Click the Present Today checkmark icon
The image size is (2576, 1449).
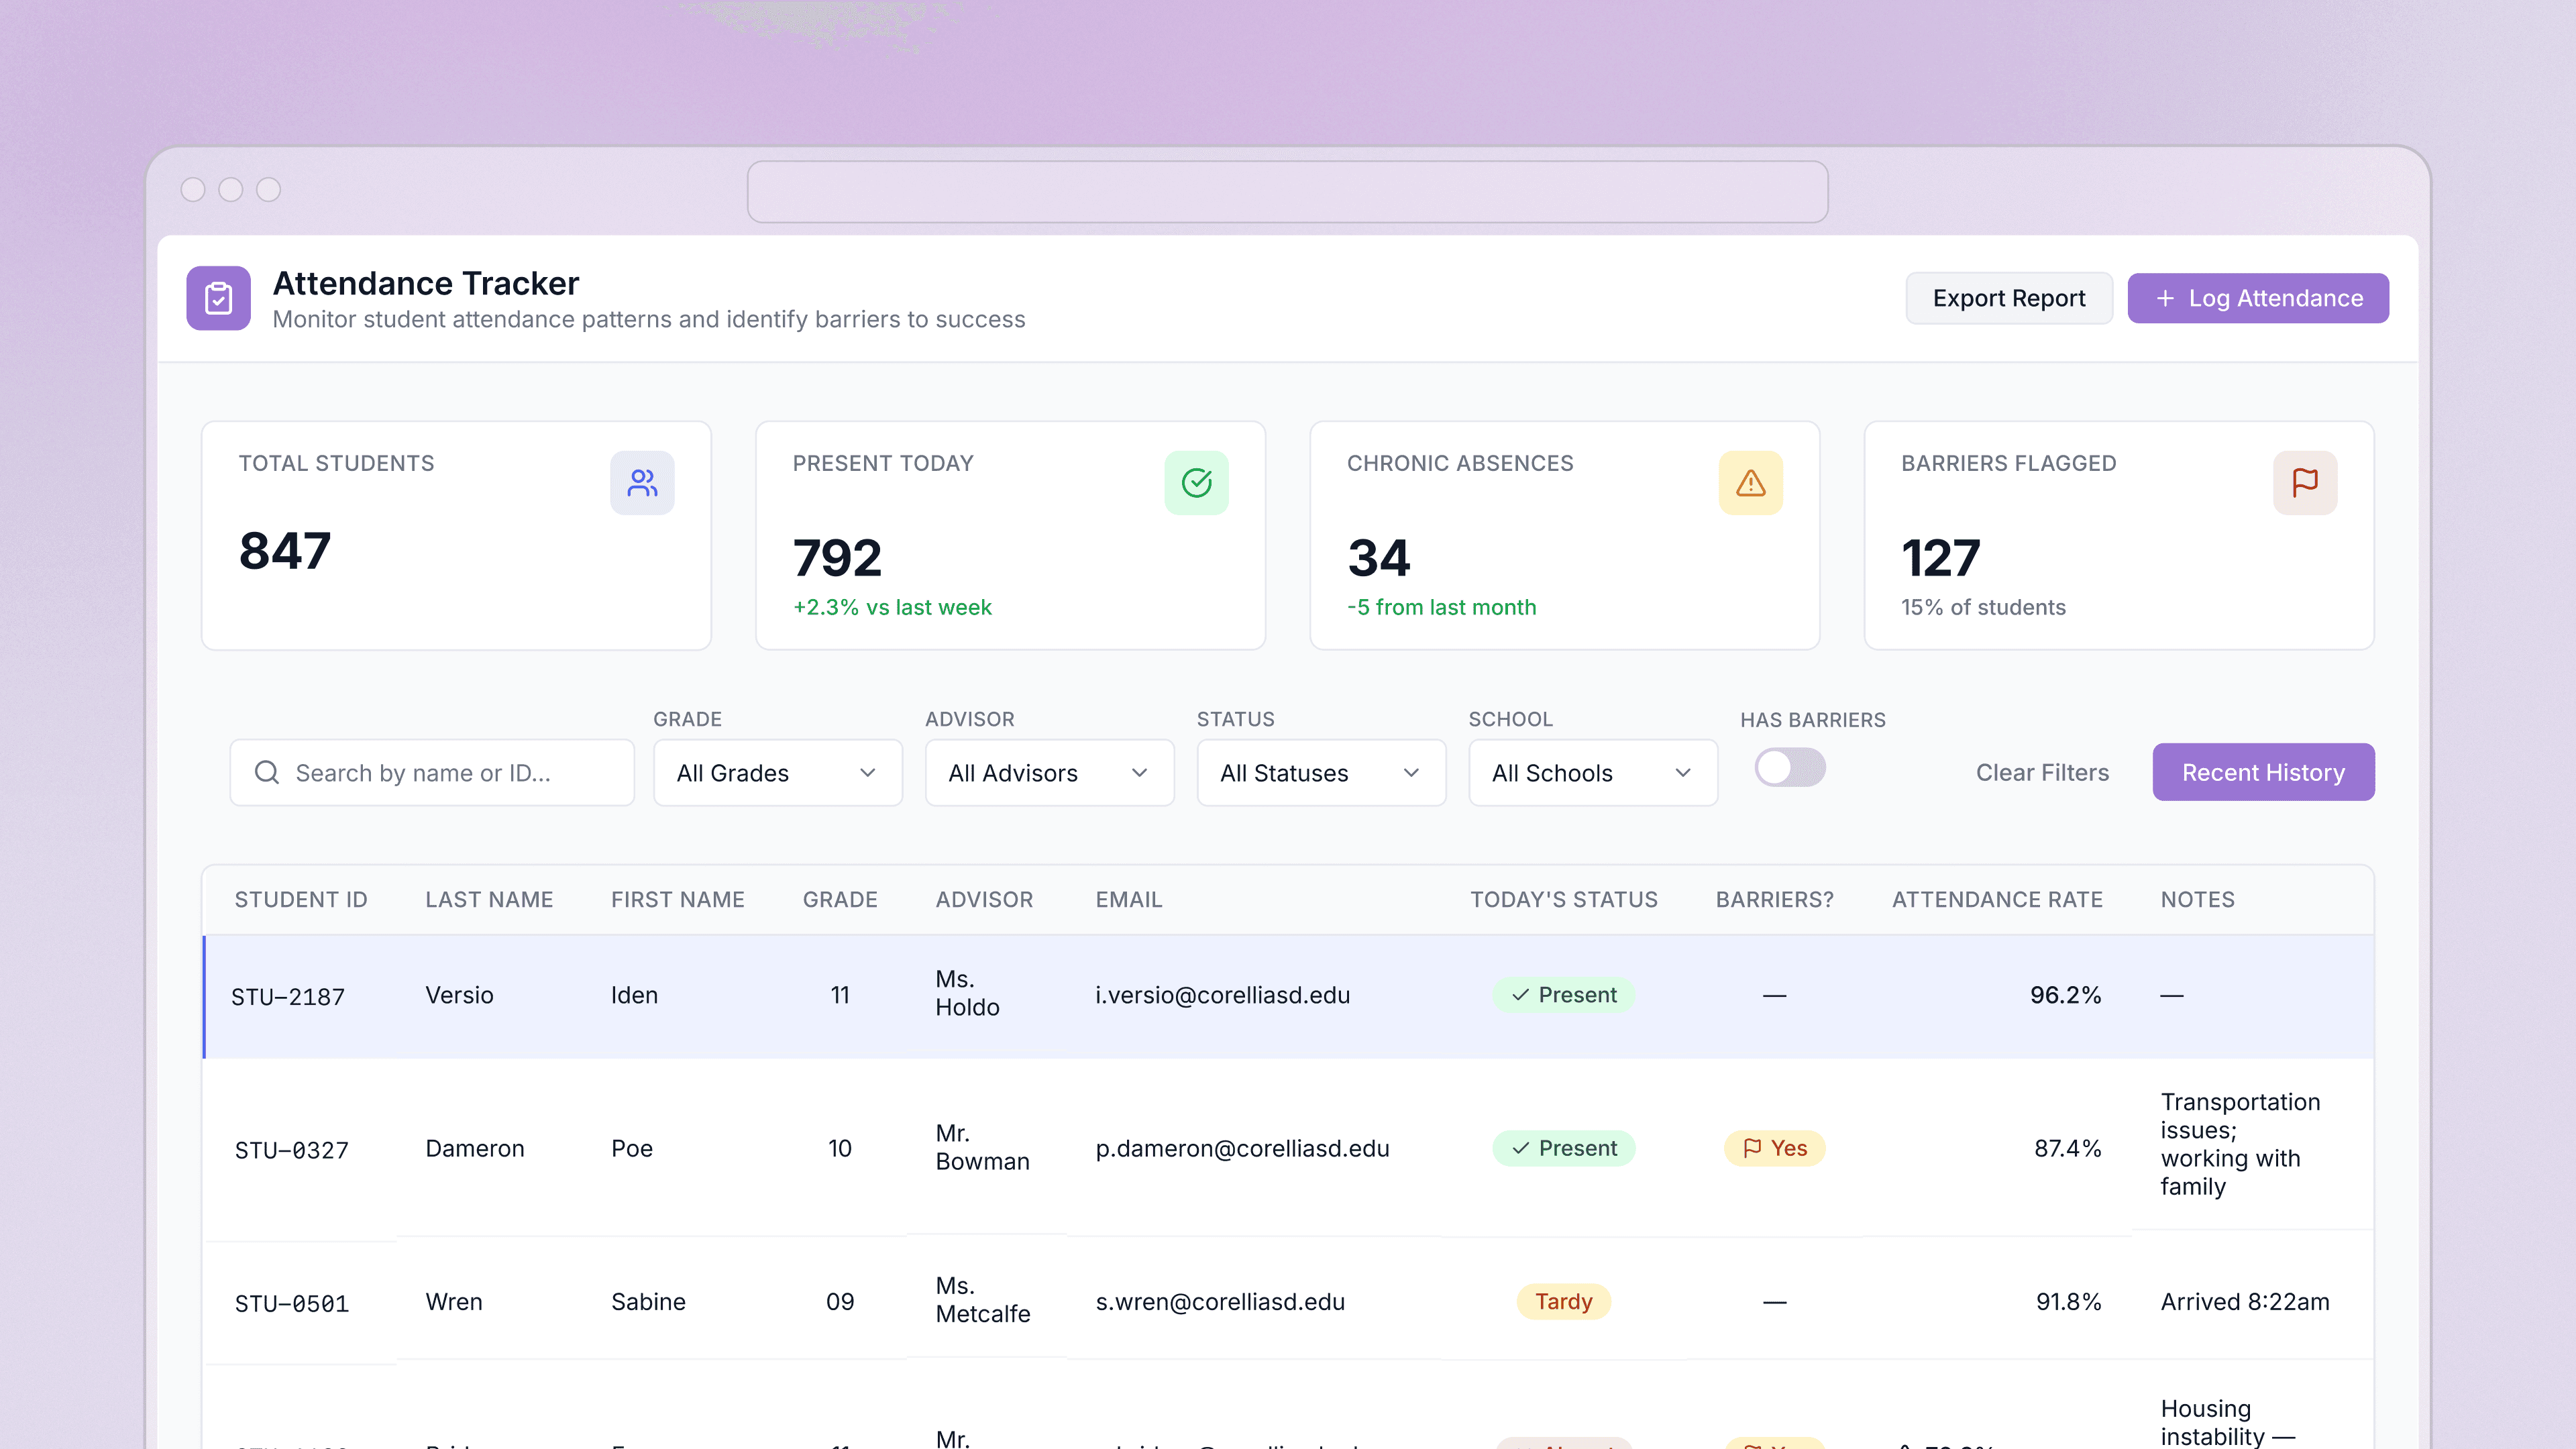tap(1196, 483)
